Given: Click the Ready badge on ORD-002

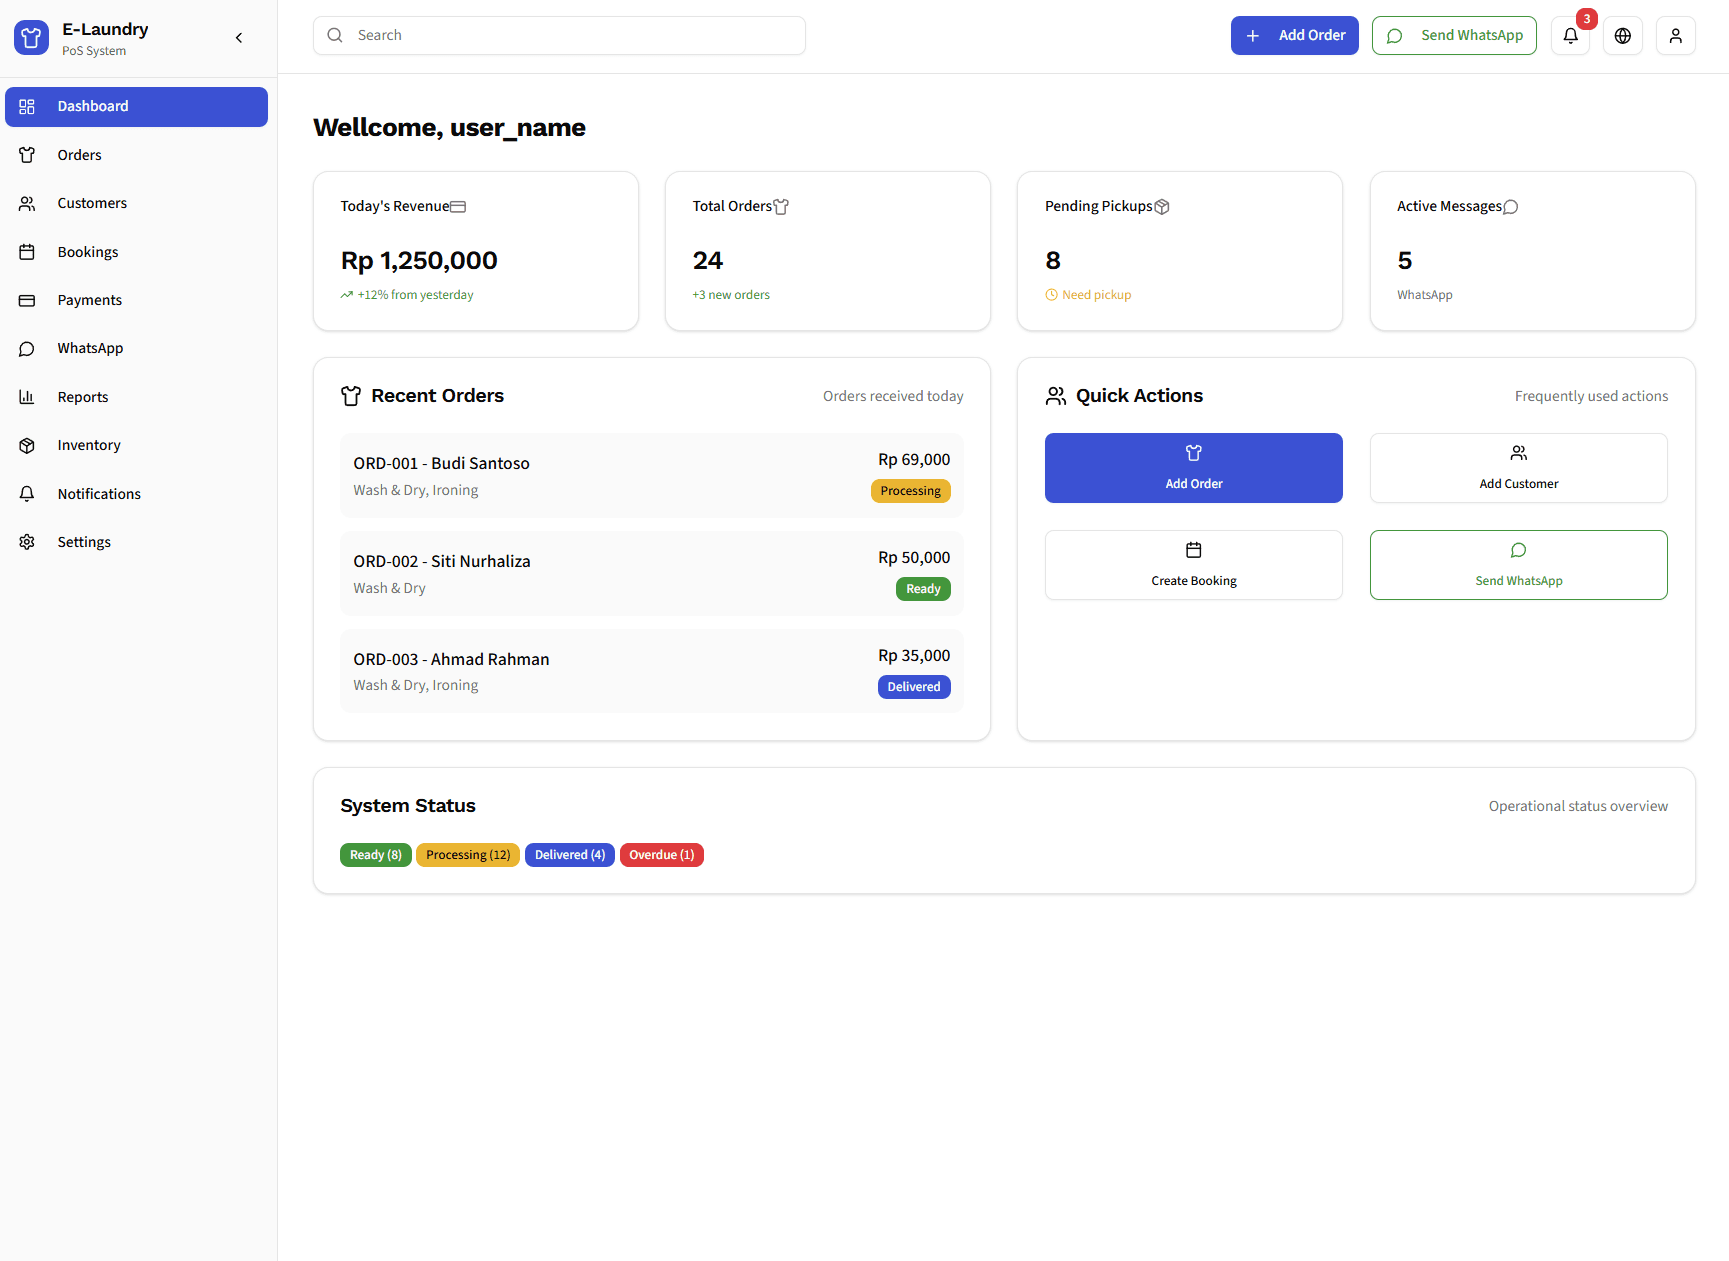Looking at the screenshot, I should click(x=923, y=589).
